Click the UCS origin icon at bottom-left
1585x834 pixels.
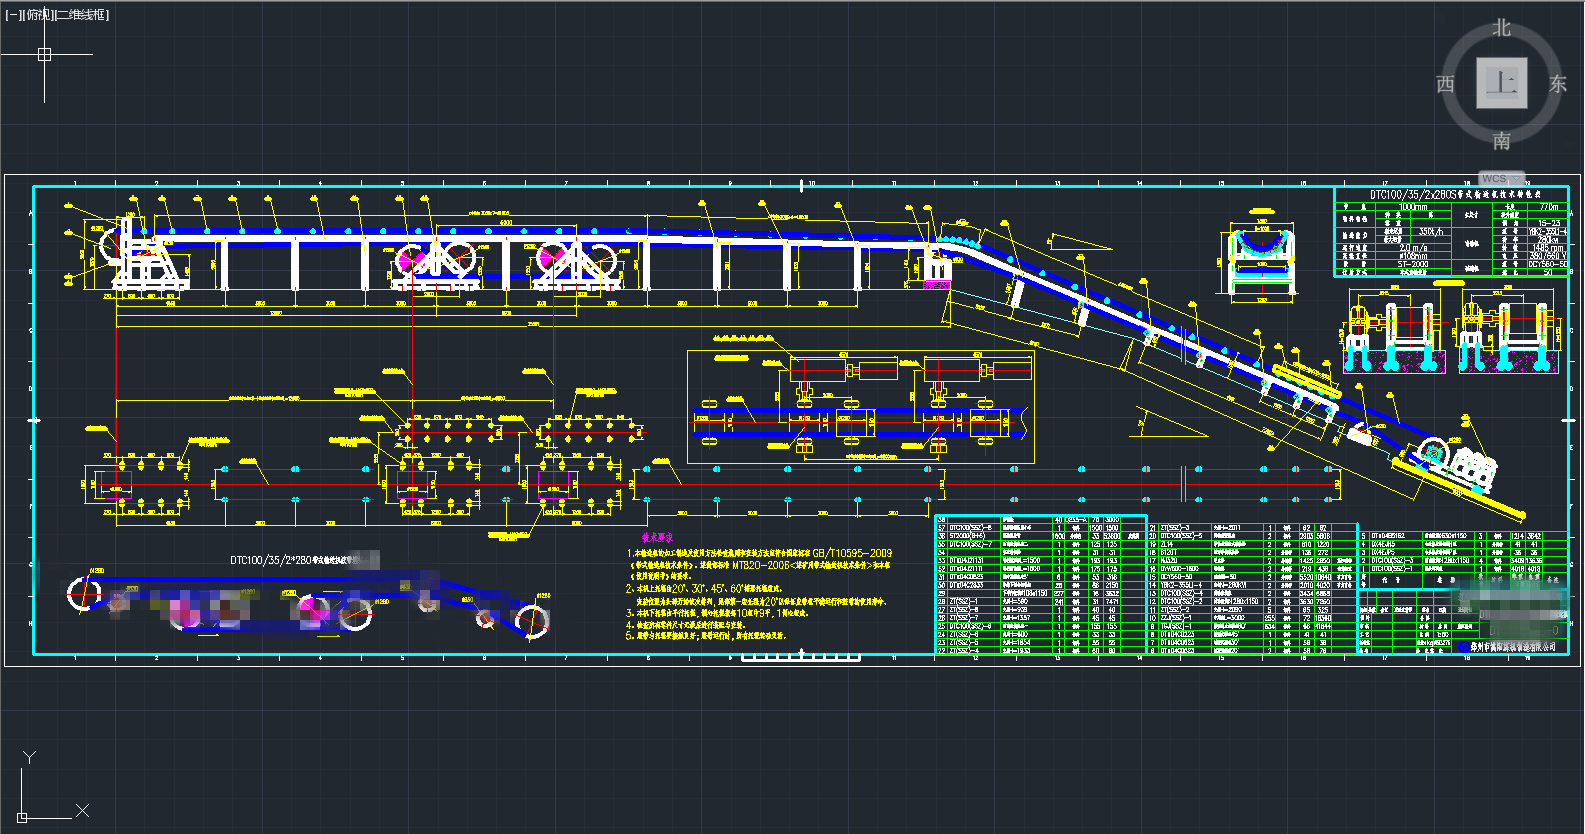point(22,817)
